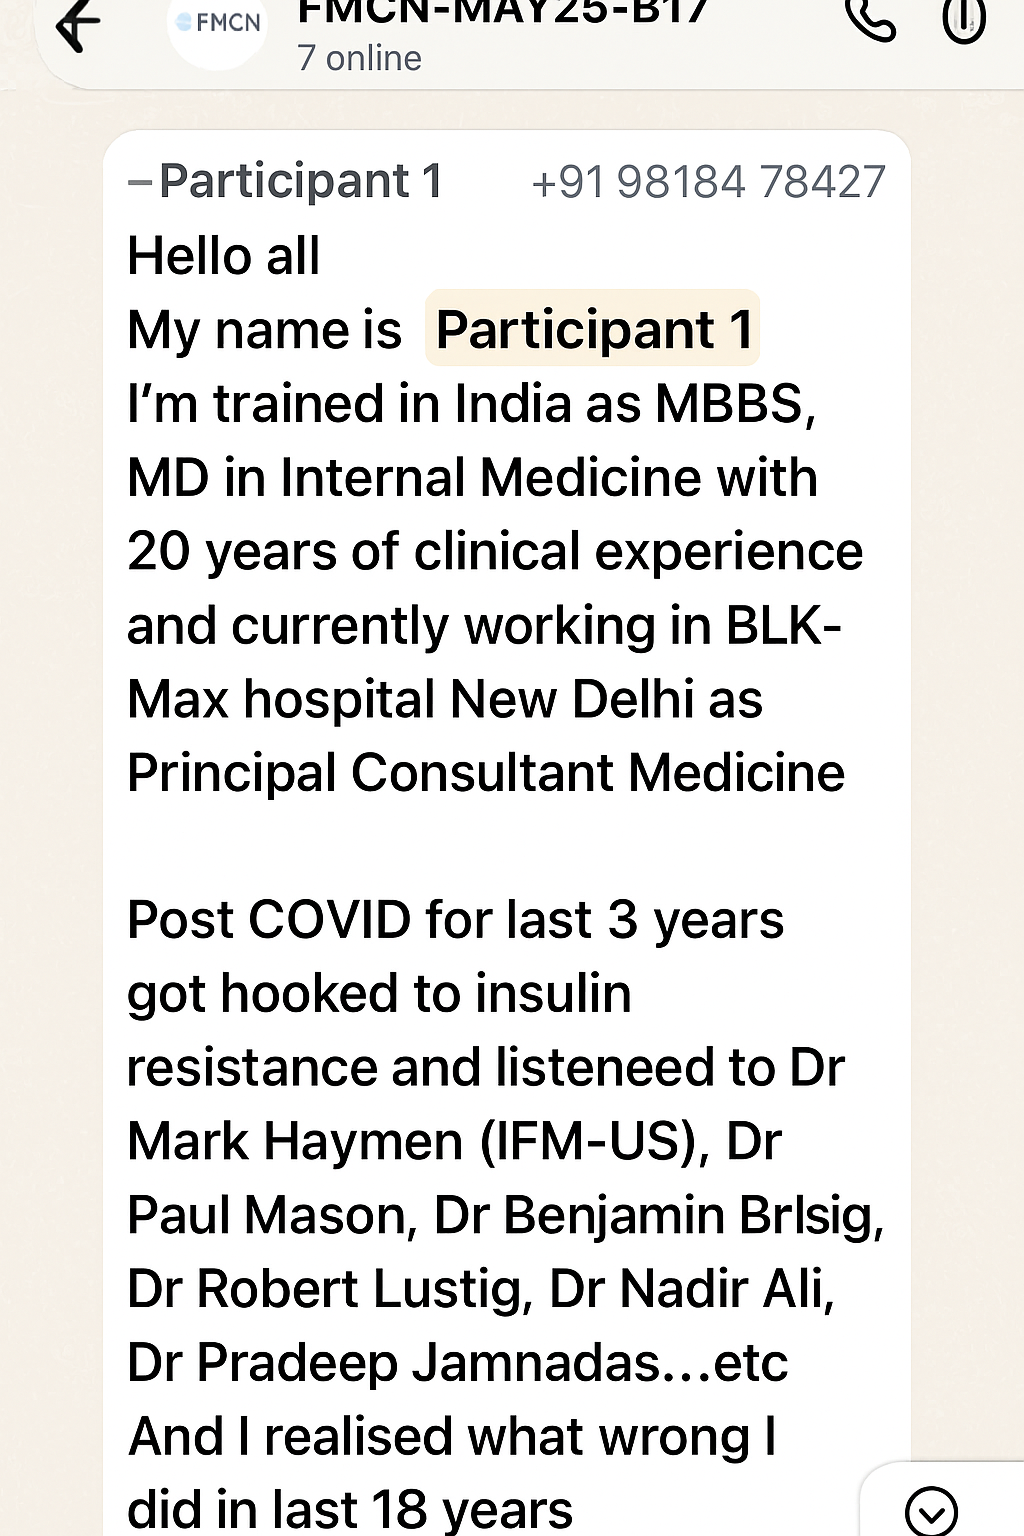Jump to latest messages with down chevron
Viewport: 1024px width, 1536px height.
coord(931,1510)
